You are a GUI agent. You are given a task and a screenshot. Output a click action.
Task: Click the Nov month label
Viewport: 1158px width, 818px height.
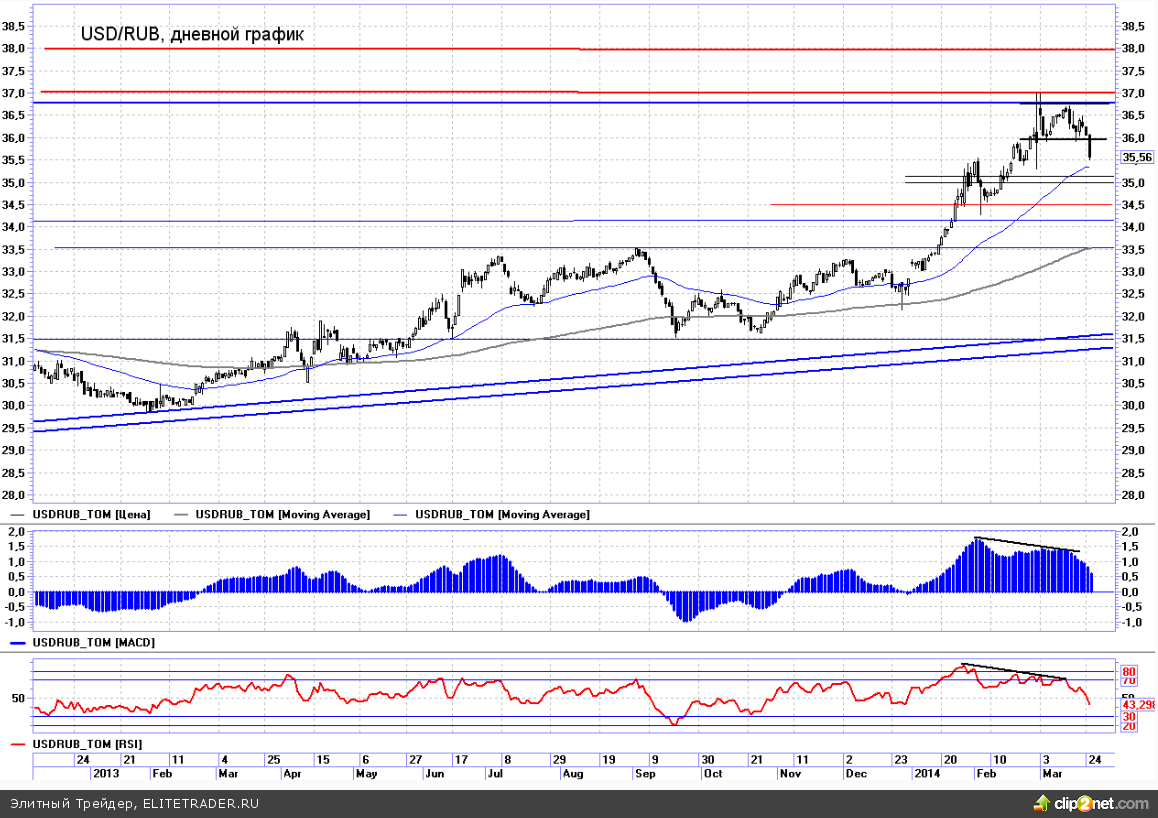pos(790,773)
